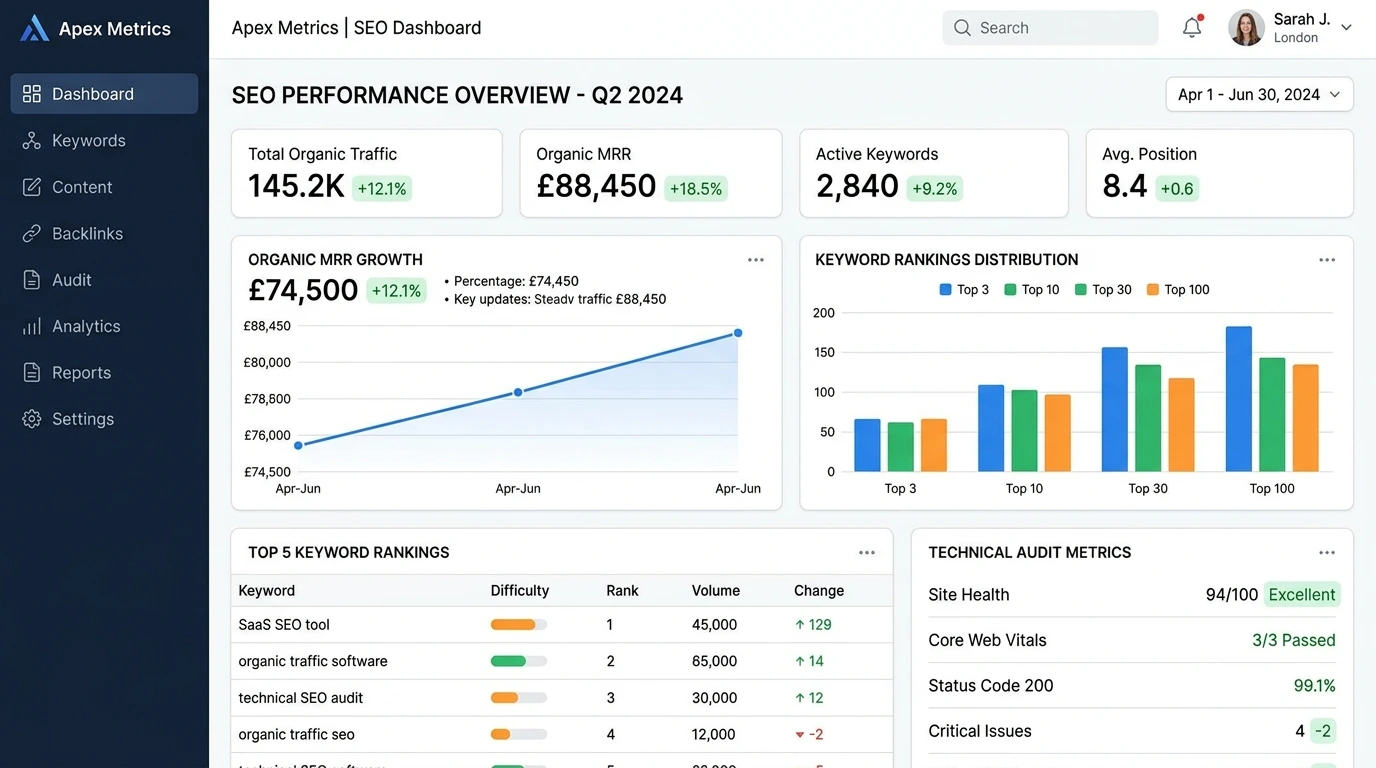This screenshot has width=1376, height=768.
Task: Click the 'organic traffic software' keyword
Action: click(x=313, y=661)
